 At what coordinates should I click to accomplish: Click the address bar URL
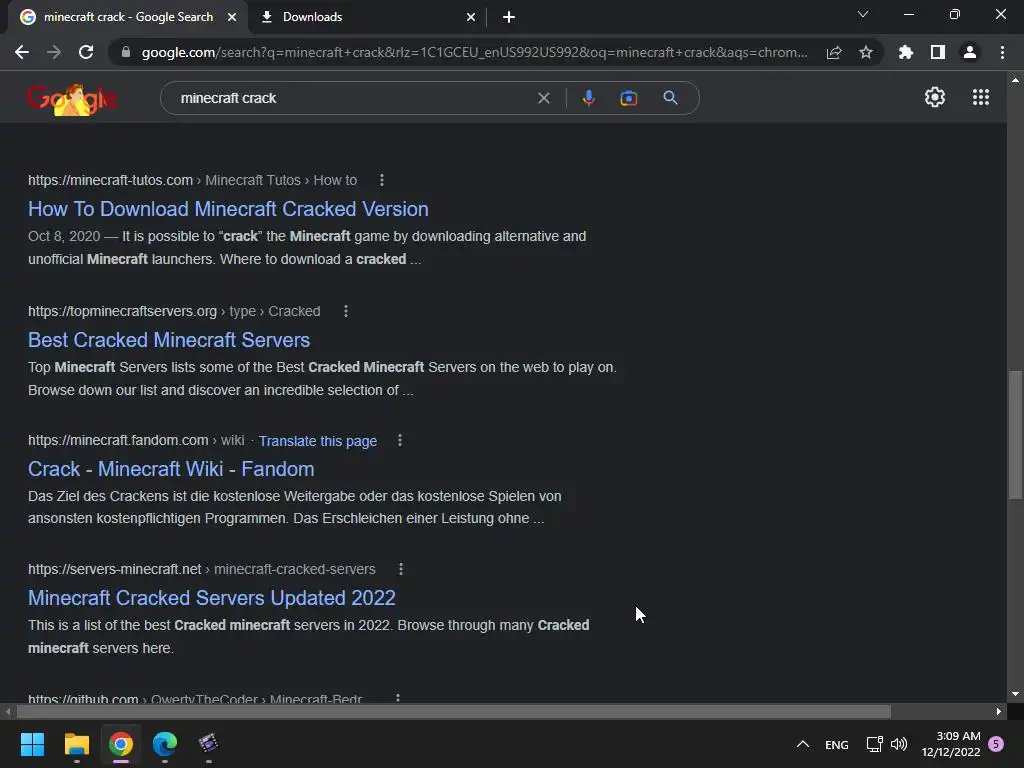tap(474, 52)
